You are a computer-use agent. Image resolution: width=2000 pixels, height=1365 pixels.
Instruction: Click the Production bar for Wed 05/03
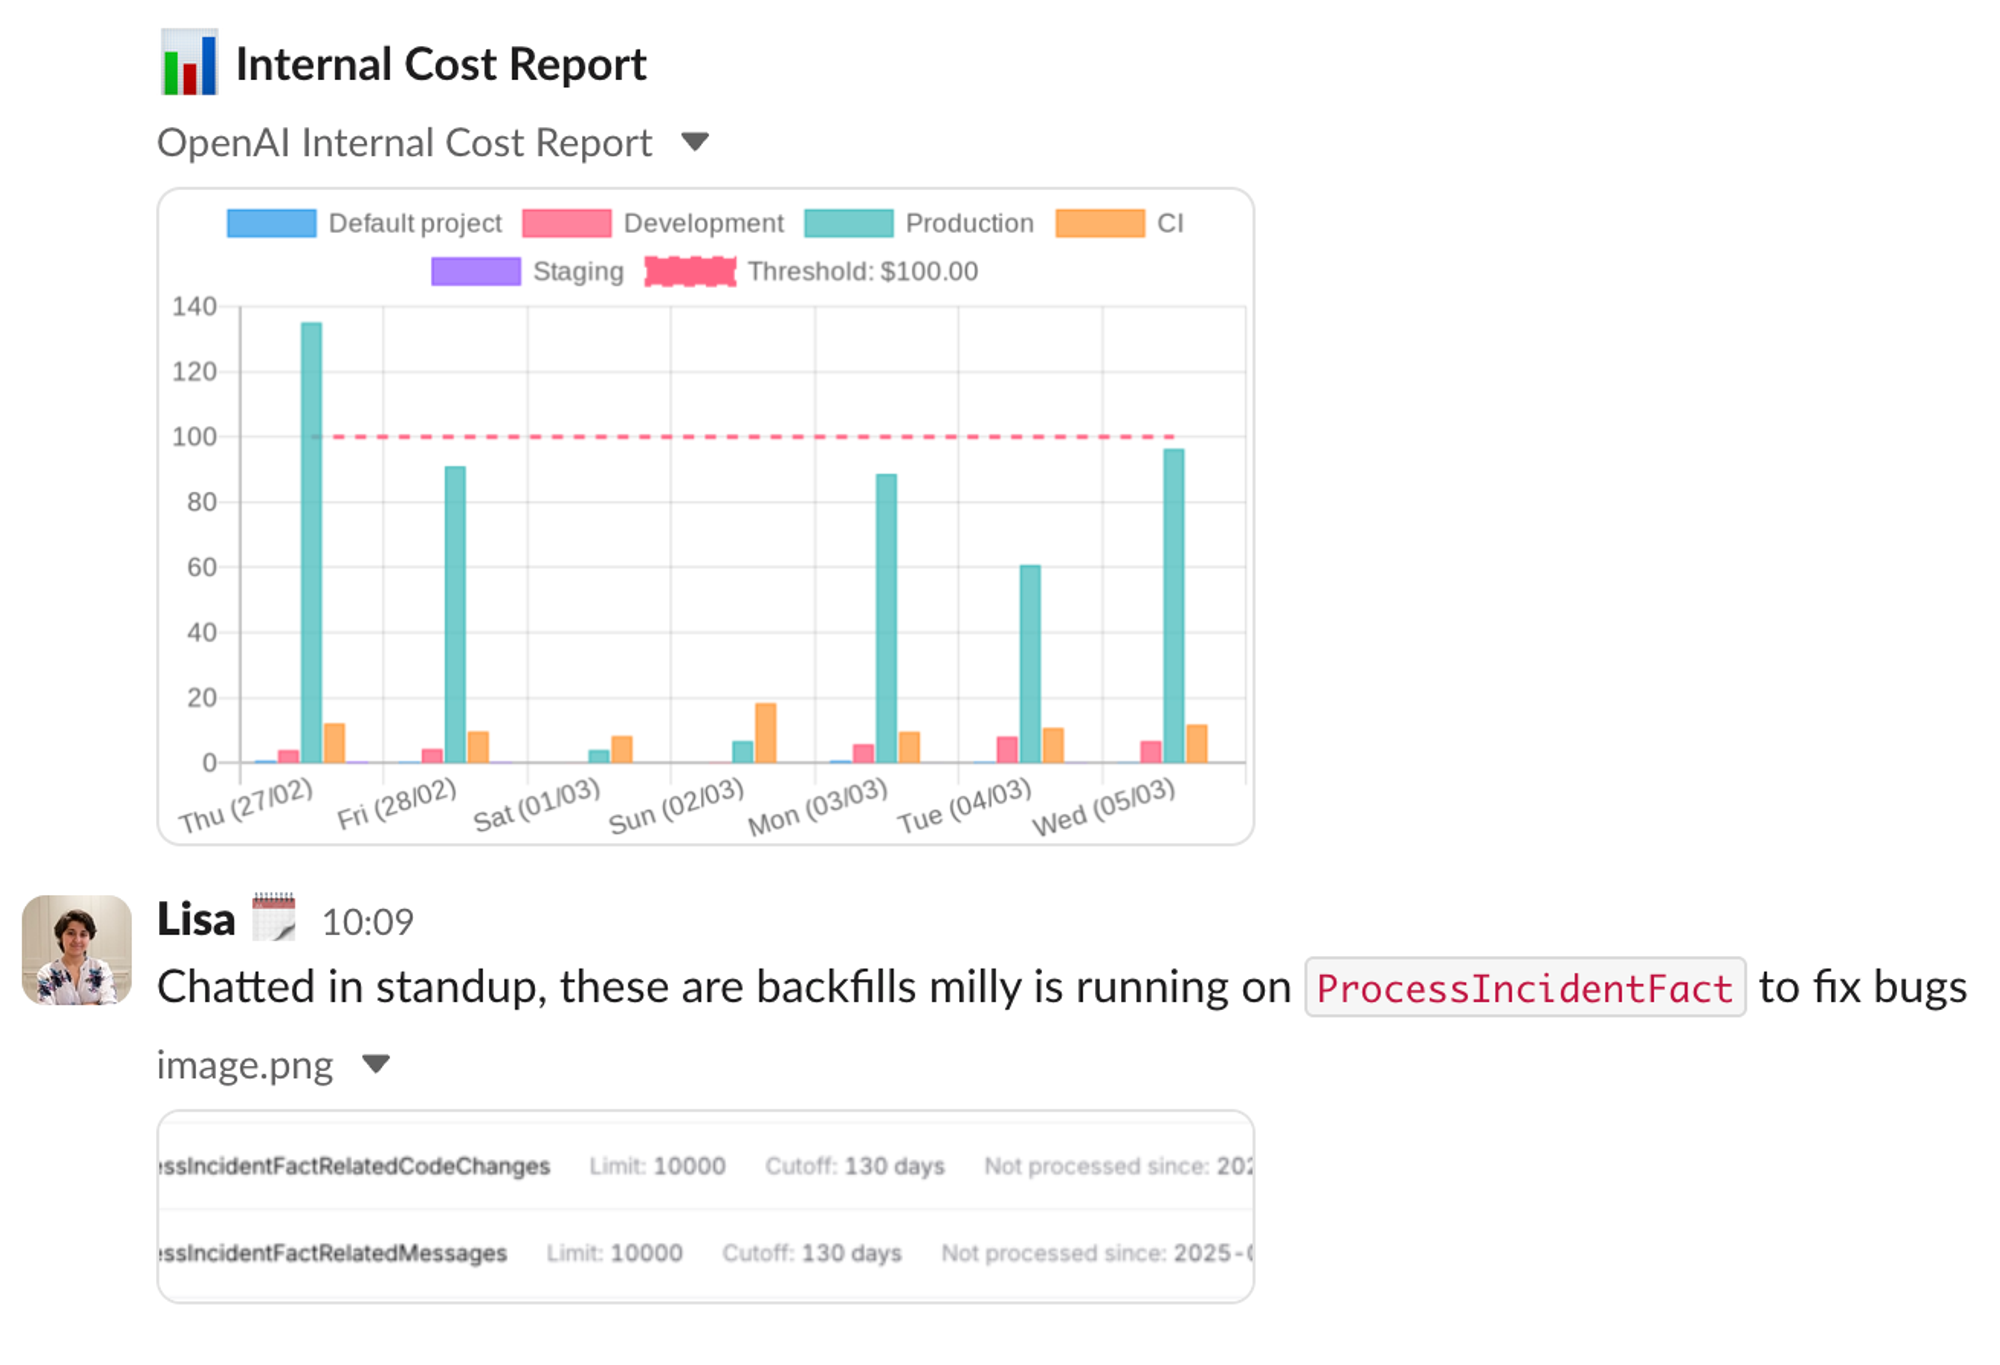pyautogui.click(x=1173, y=605)
